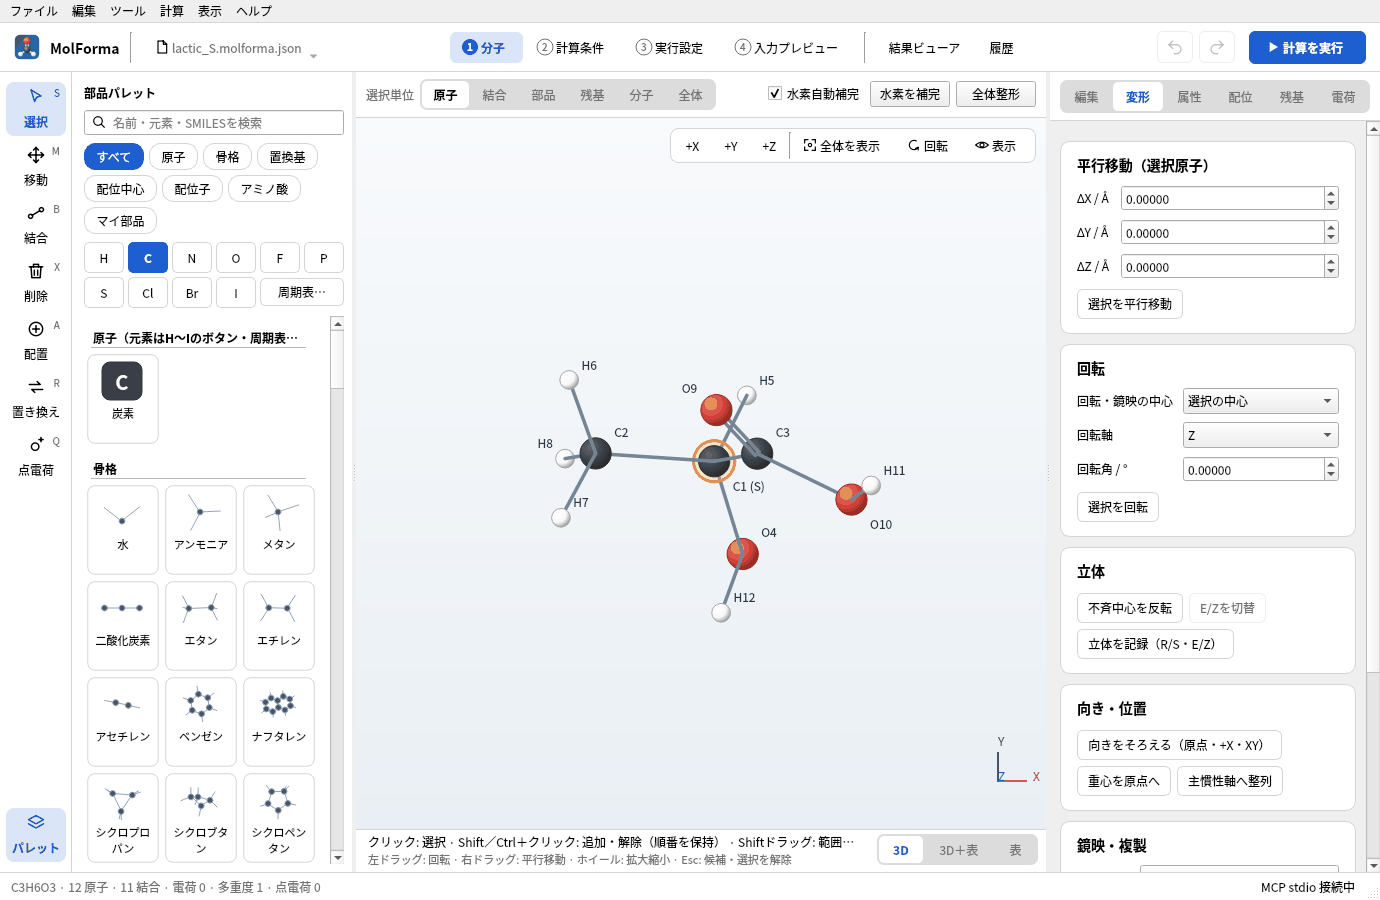Decrease the ΔY value with stepper
Screen dimensions: 1380x900
pos(1331,238)
